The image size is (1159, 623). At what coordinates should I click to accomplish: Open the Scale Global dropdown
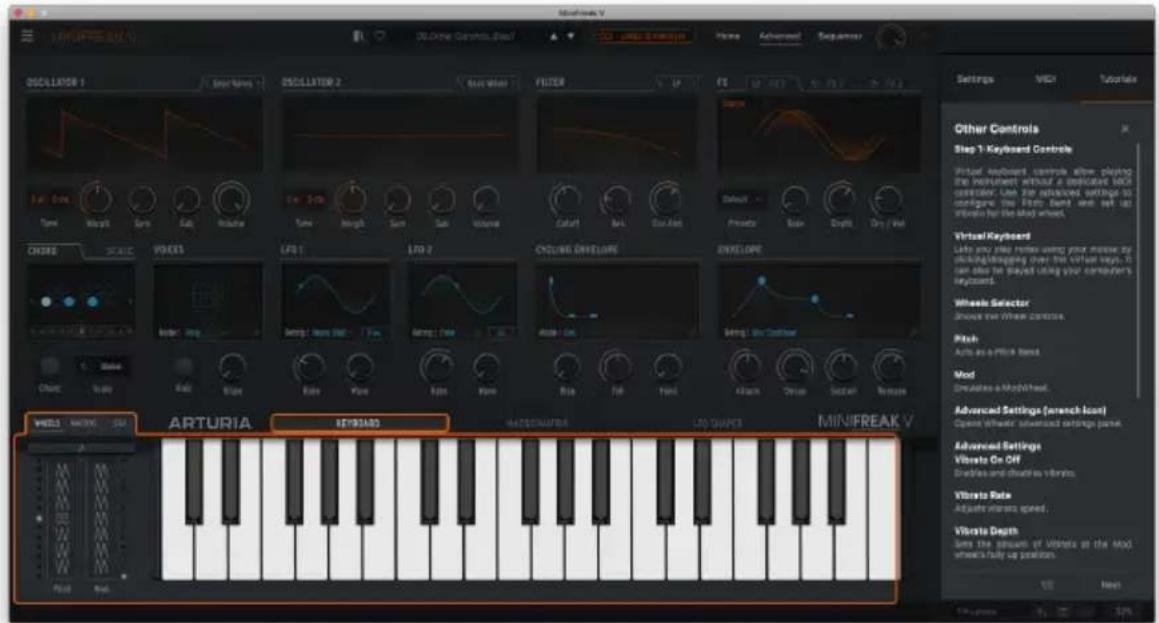pos(103,367)
